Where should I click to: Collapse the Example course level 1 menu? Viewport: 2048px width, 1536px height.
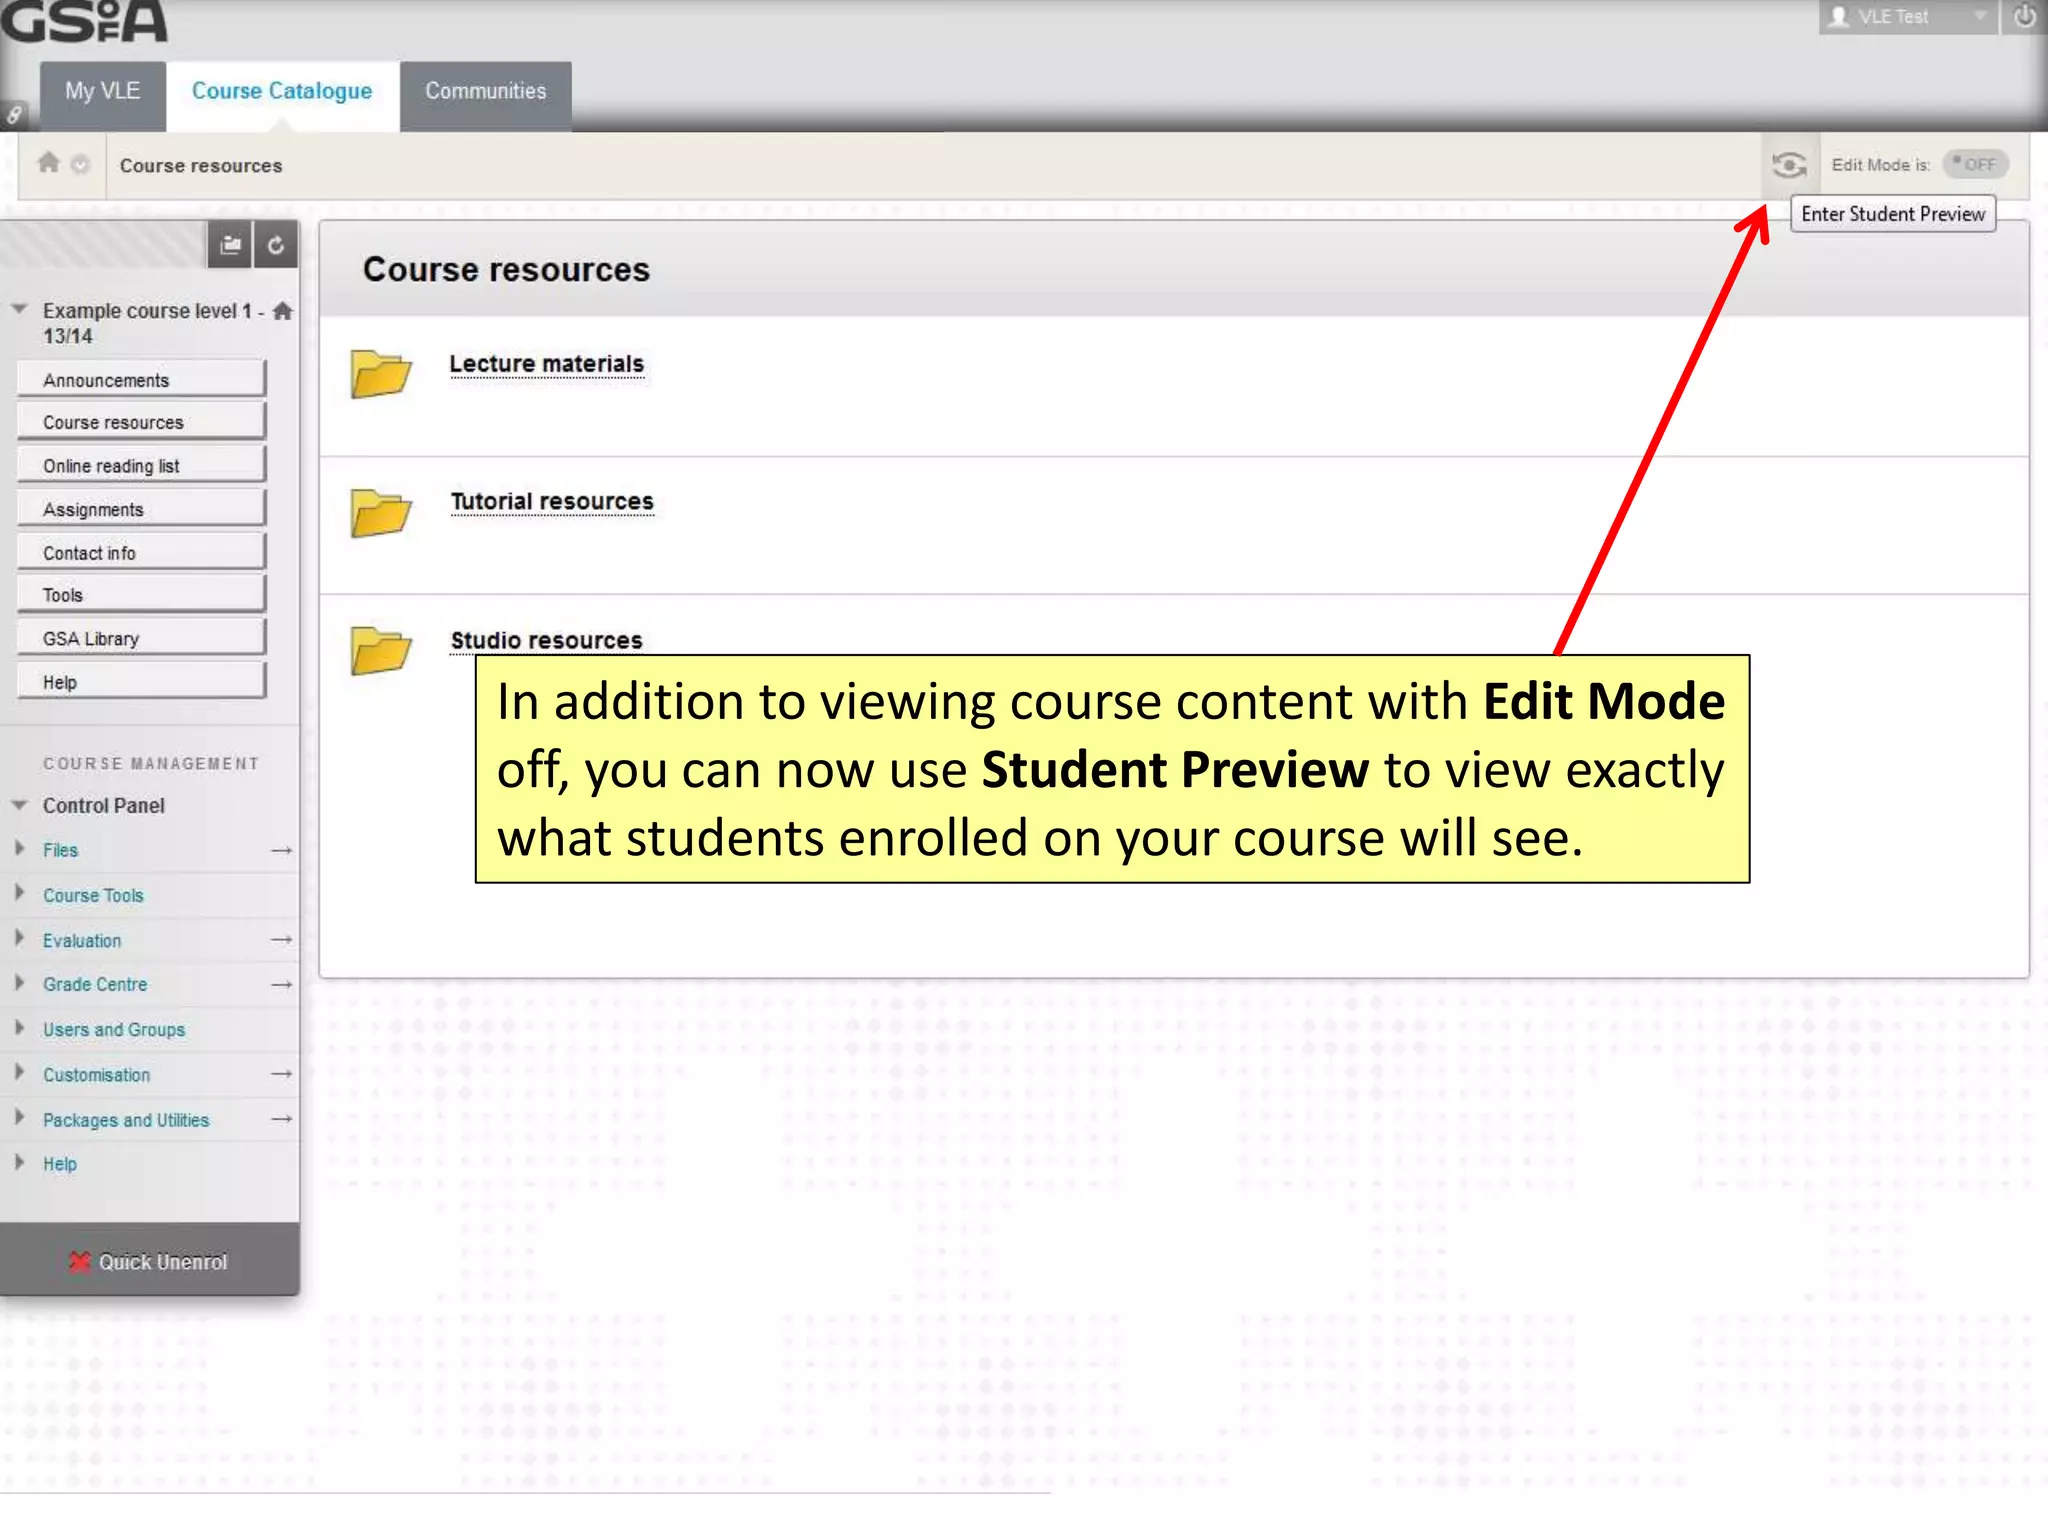19,310
